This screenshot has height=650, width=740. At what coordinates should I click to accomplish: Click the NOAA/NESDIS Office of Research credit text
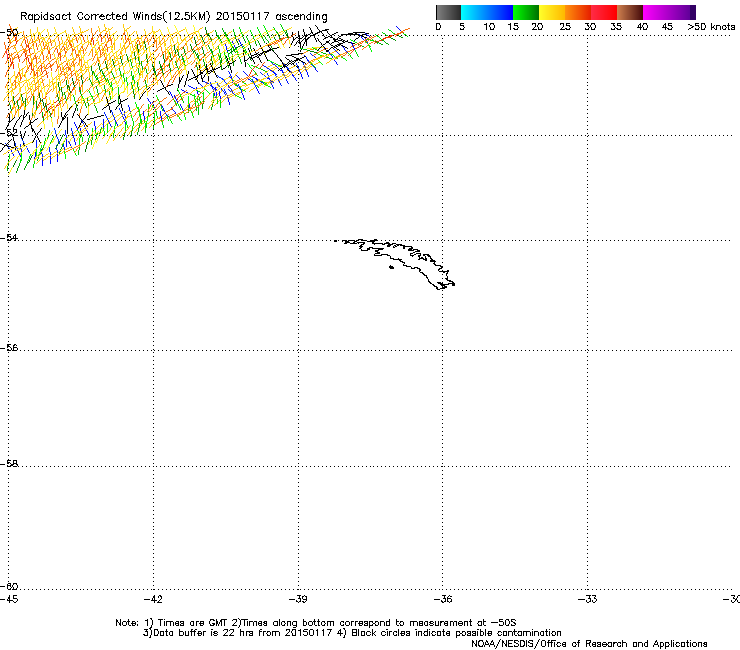click(x=589, y=643)
